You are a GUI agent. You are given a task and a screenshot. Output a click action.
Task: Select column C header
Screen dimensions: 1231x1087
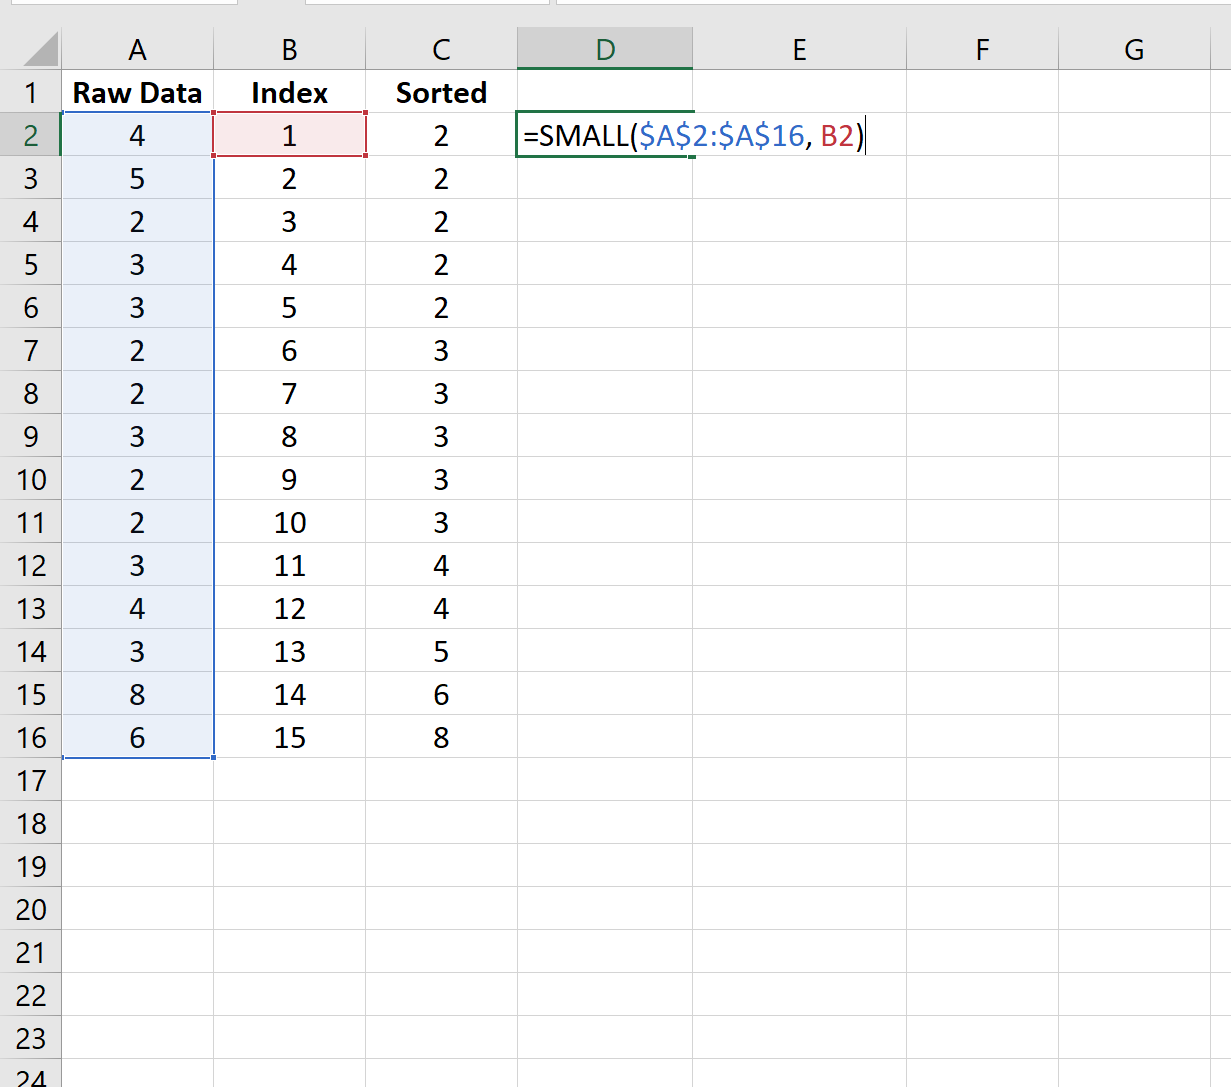coord(441,49)
